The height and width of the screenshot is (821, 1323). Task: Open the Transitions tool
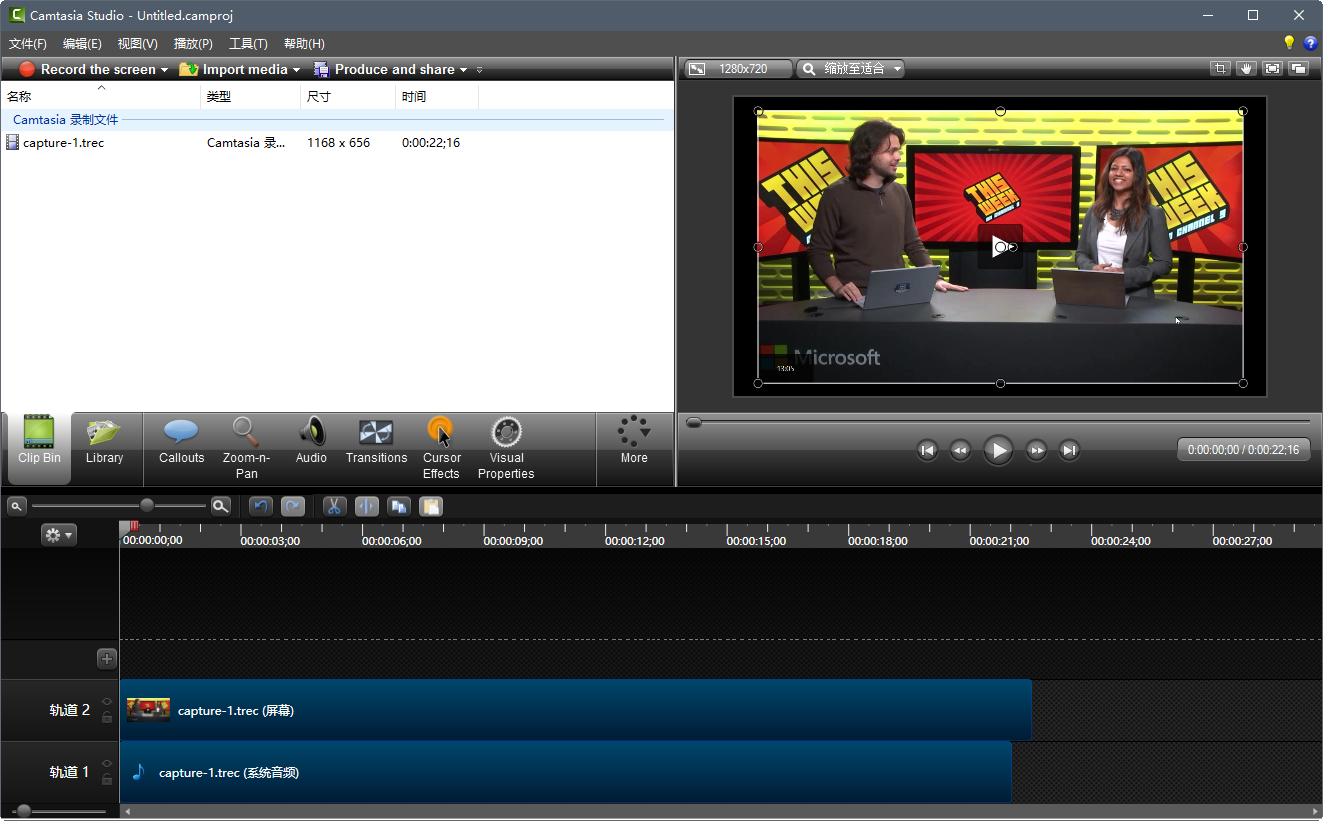point(376,441)
